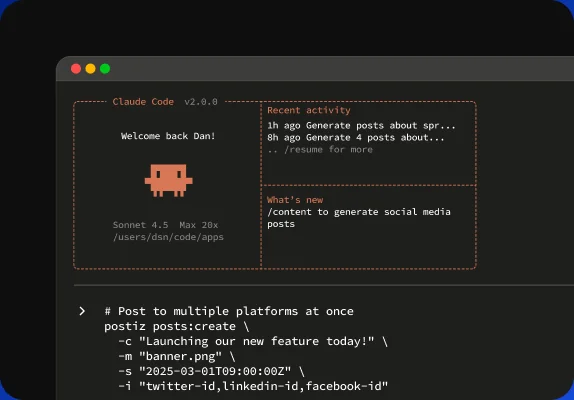Click the green maximize window button
This screenshot has width=574, height=400.
tap(105, 69)
